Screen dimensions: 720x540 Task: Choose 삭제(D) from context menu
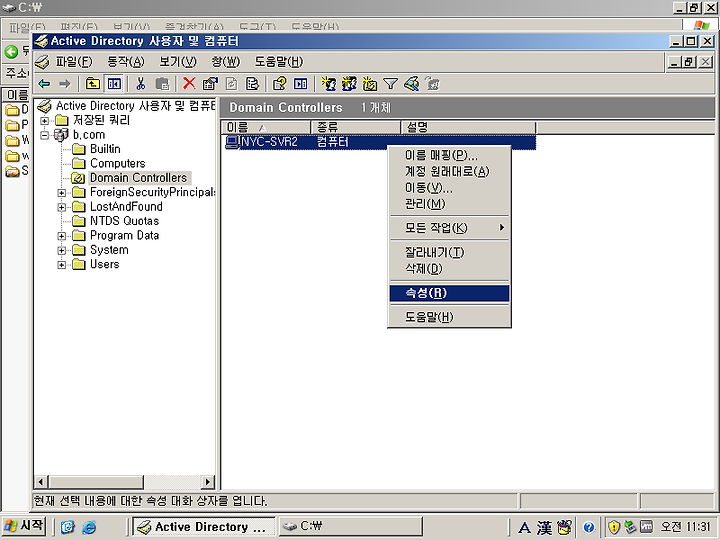[450, 269]
